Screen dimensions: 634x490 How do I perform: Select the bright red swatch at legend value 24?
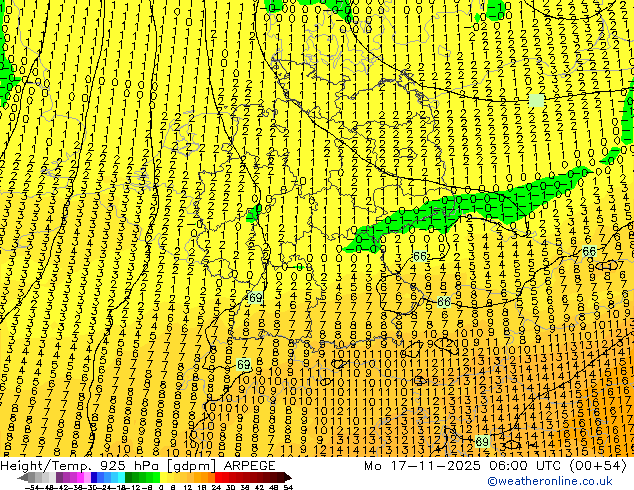[218, 477]
